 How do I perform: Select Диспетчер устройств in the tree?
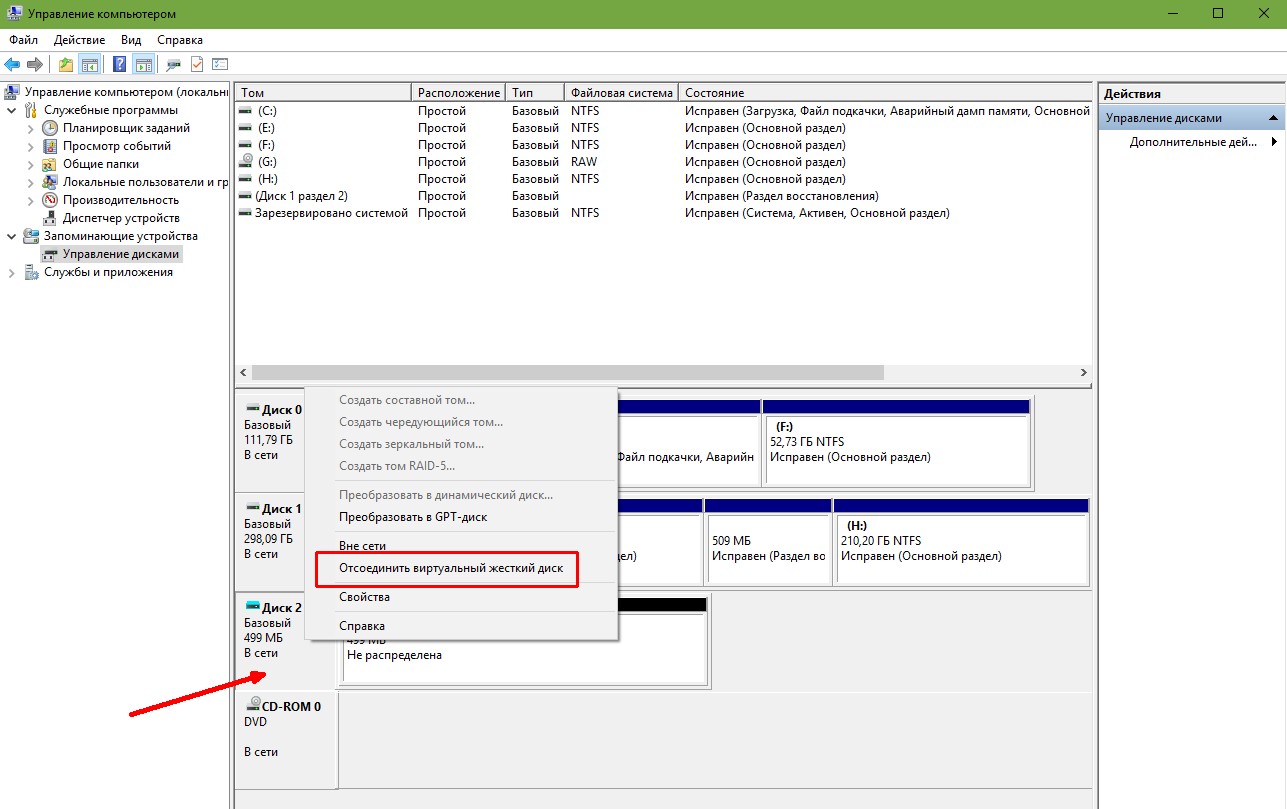coord(121,218)
